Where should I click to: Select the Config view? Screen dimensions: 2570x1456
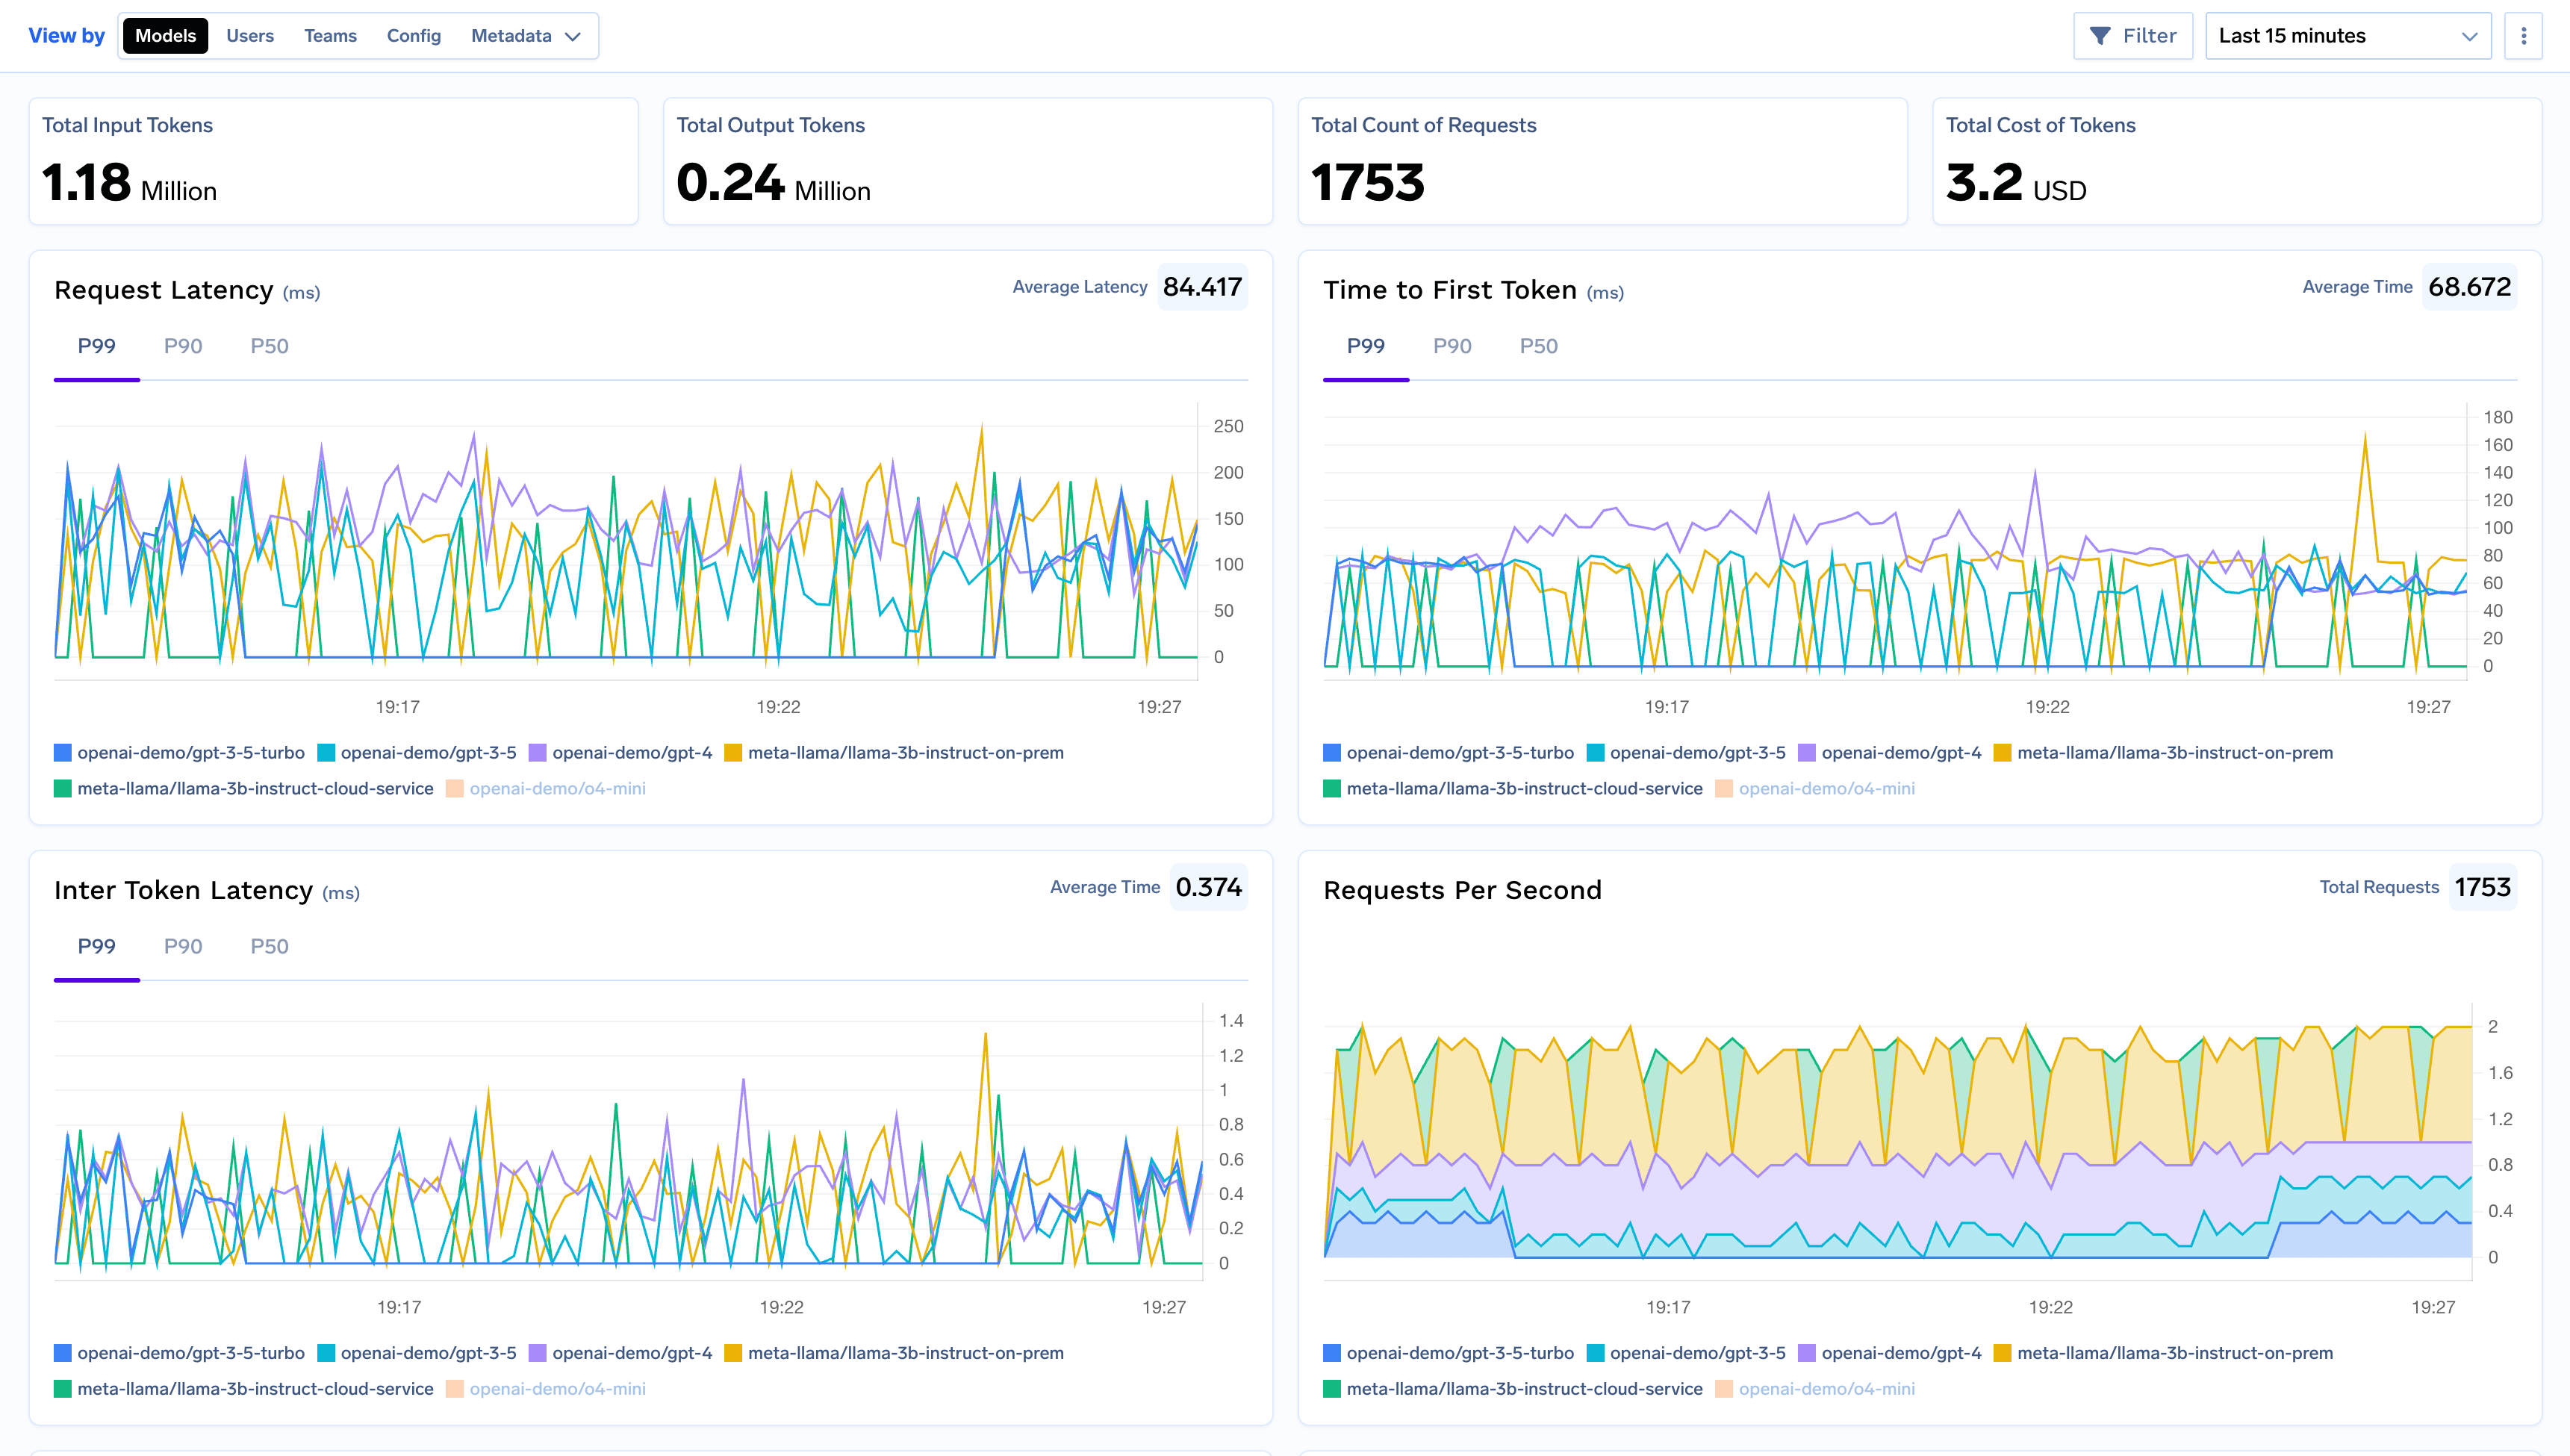pos(413,35)
